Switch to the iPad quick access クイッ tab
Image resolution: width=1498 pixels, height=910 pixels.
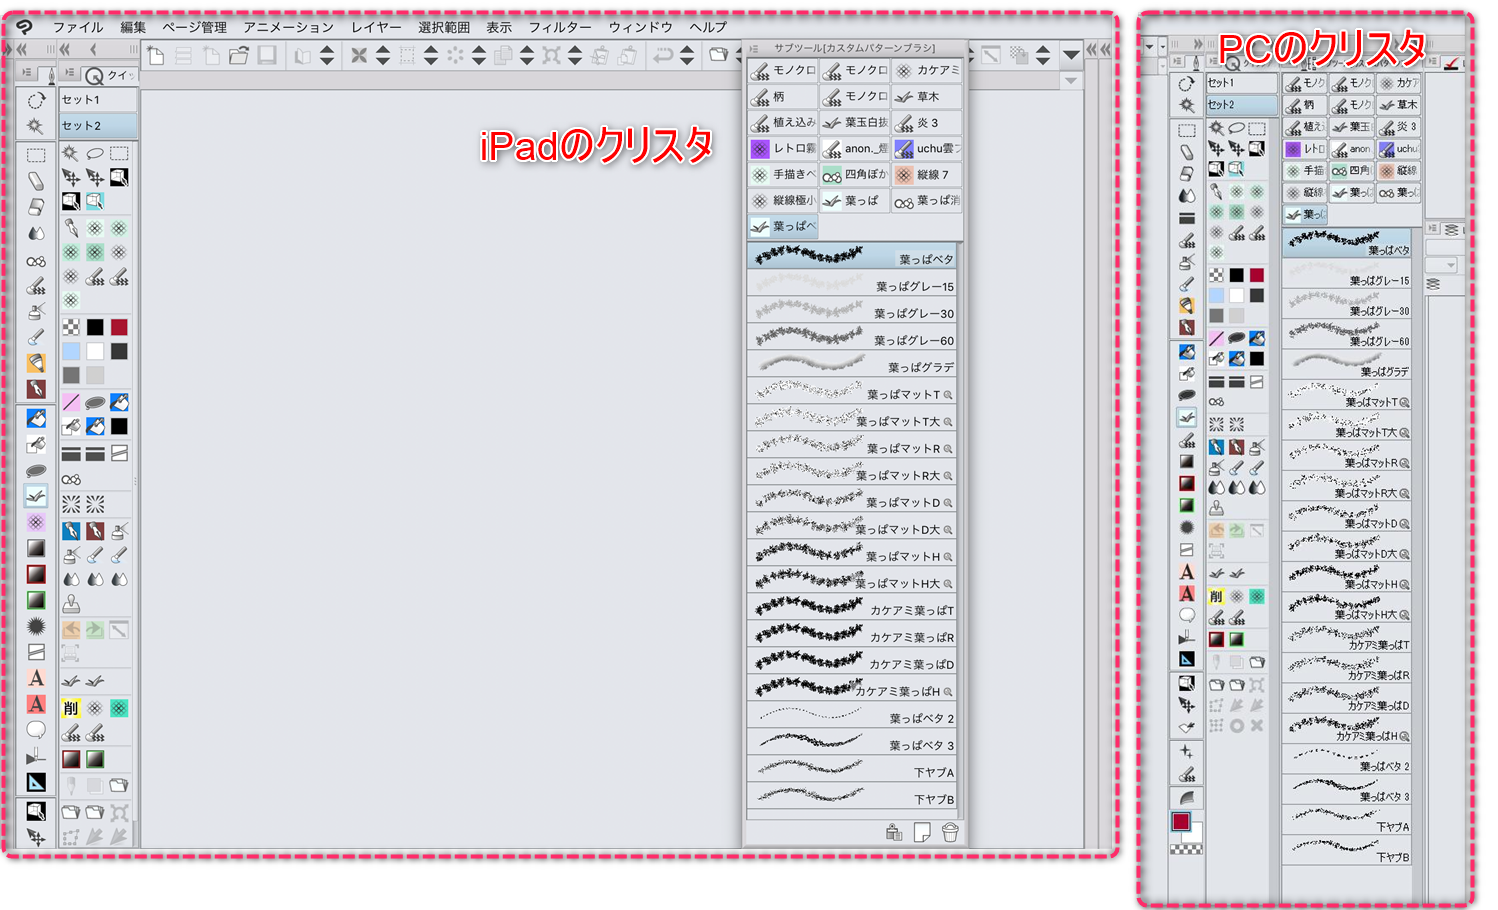(108, 75)
